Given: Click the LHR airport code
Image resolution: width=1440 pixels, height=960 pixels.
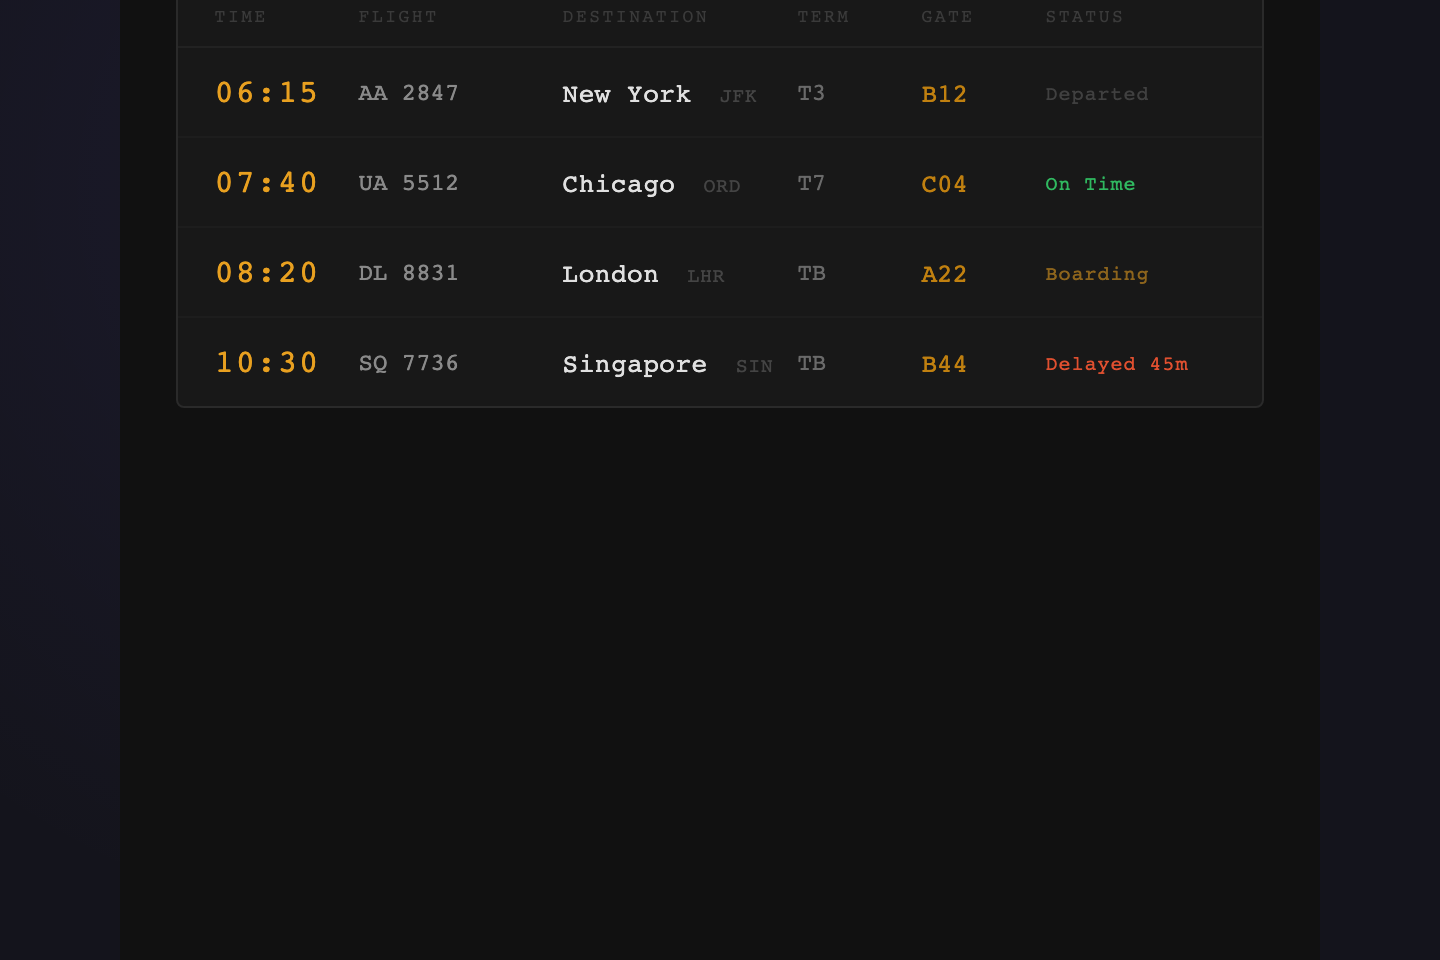Looking at the screenshot, I should coord(706,276).
